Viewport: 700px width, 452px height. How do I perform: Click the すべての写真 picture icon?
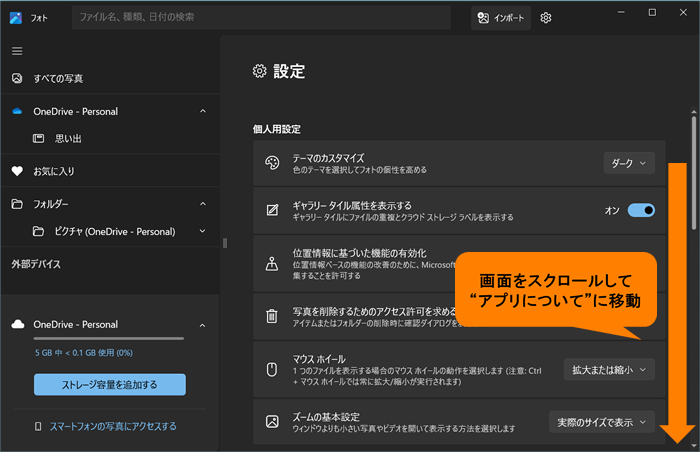click(x=17, y=78)
